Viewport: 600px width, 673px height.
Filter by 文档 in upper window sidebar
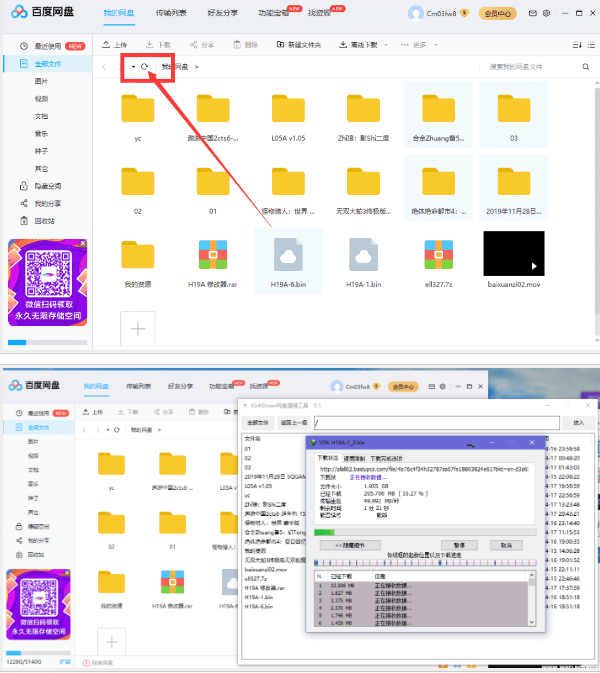(41, 116)
